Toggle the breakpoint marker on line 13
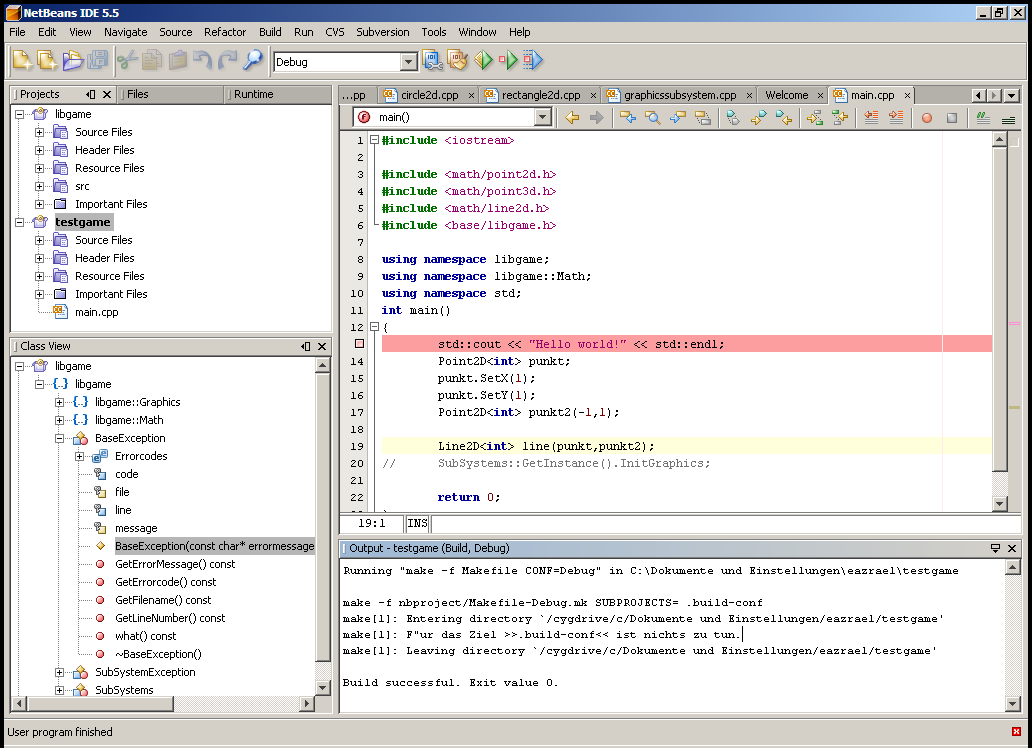Viewport: 1032px width, 748px height. [x=359, y=343]
